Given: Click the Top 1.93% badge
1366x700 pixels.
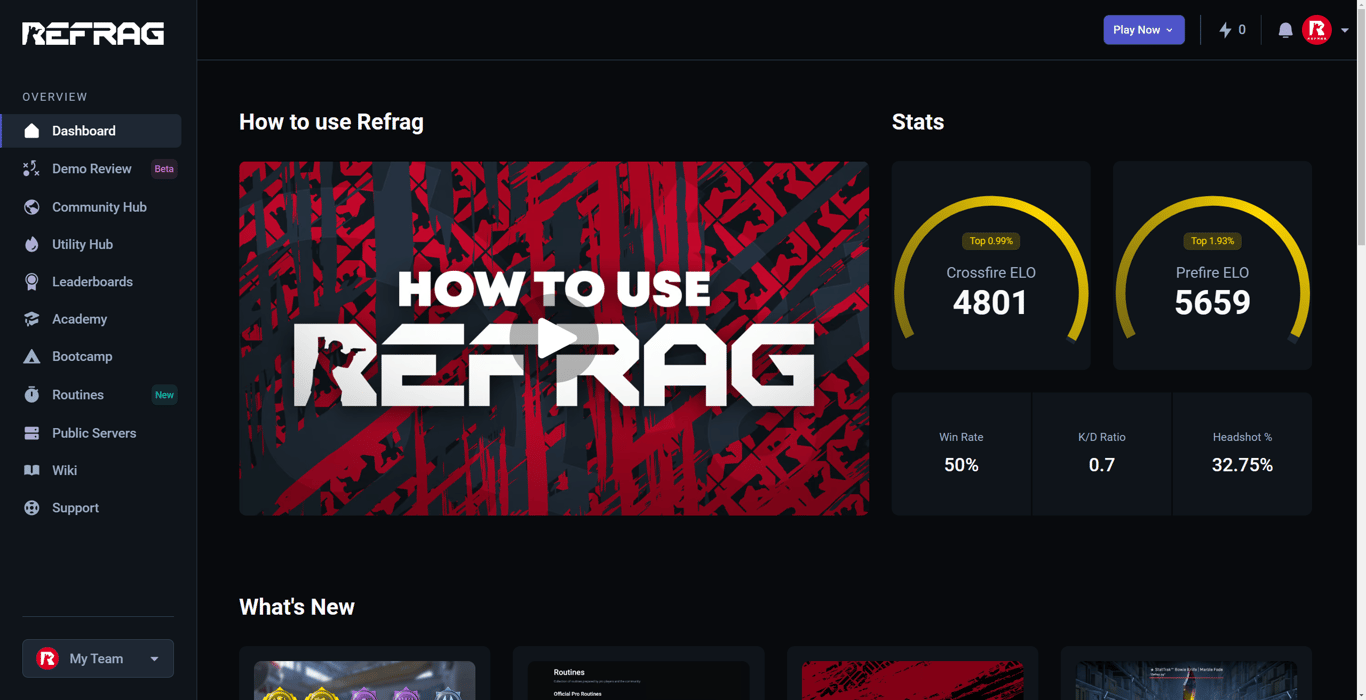Looking at the screenshot, I should click(x=1212, y=241).
